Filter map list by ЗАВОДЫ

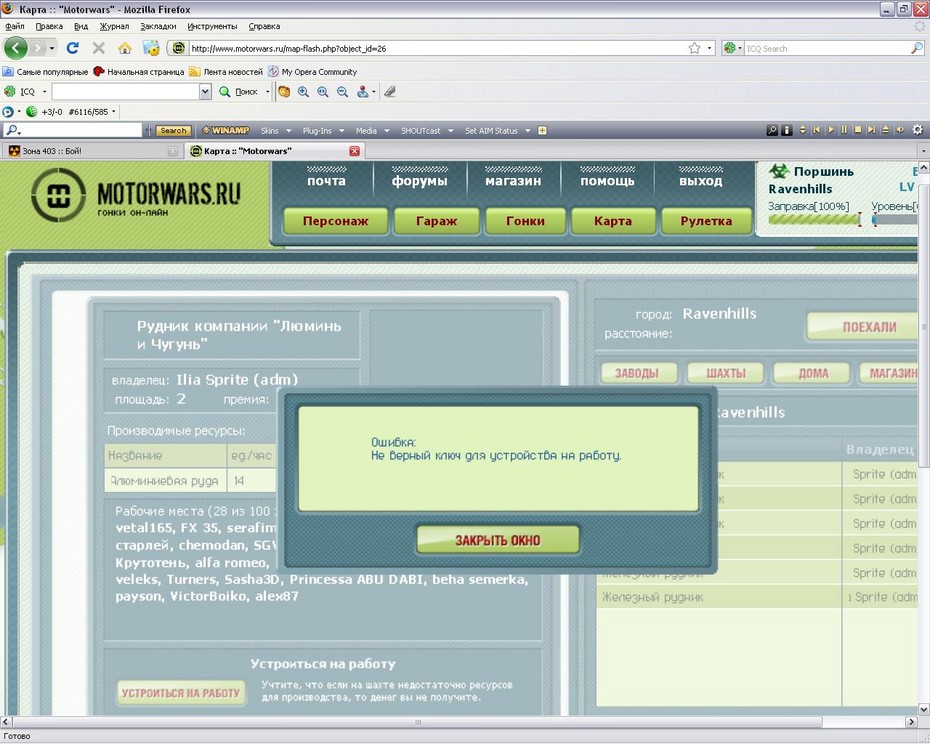click(x=637, y=373)
